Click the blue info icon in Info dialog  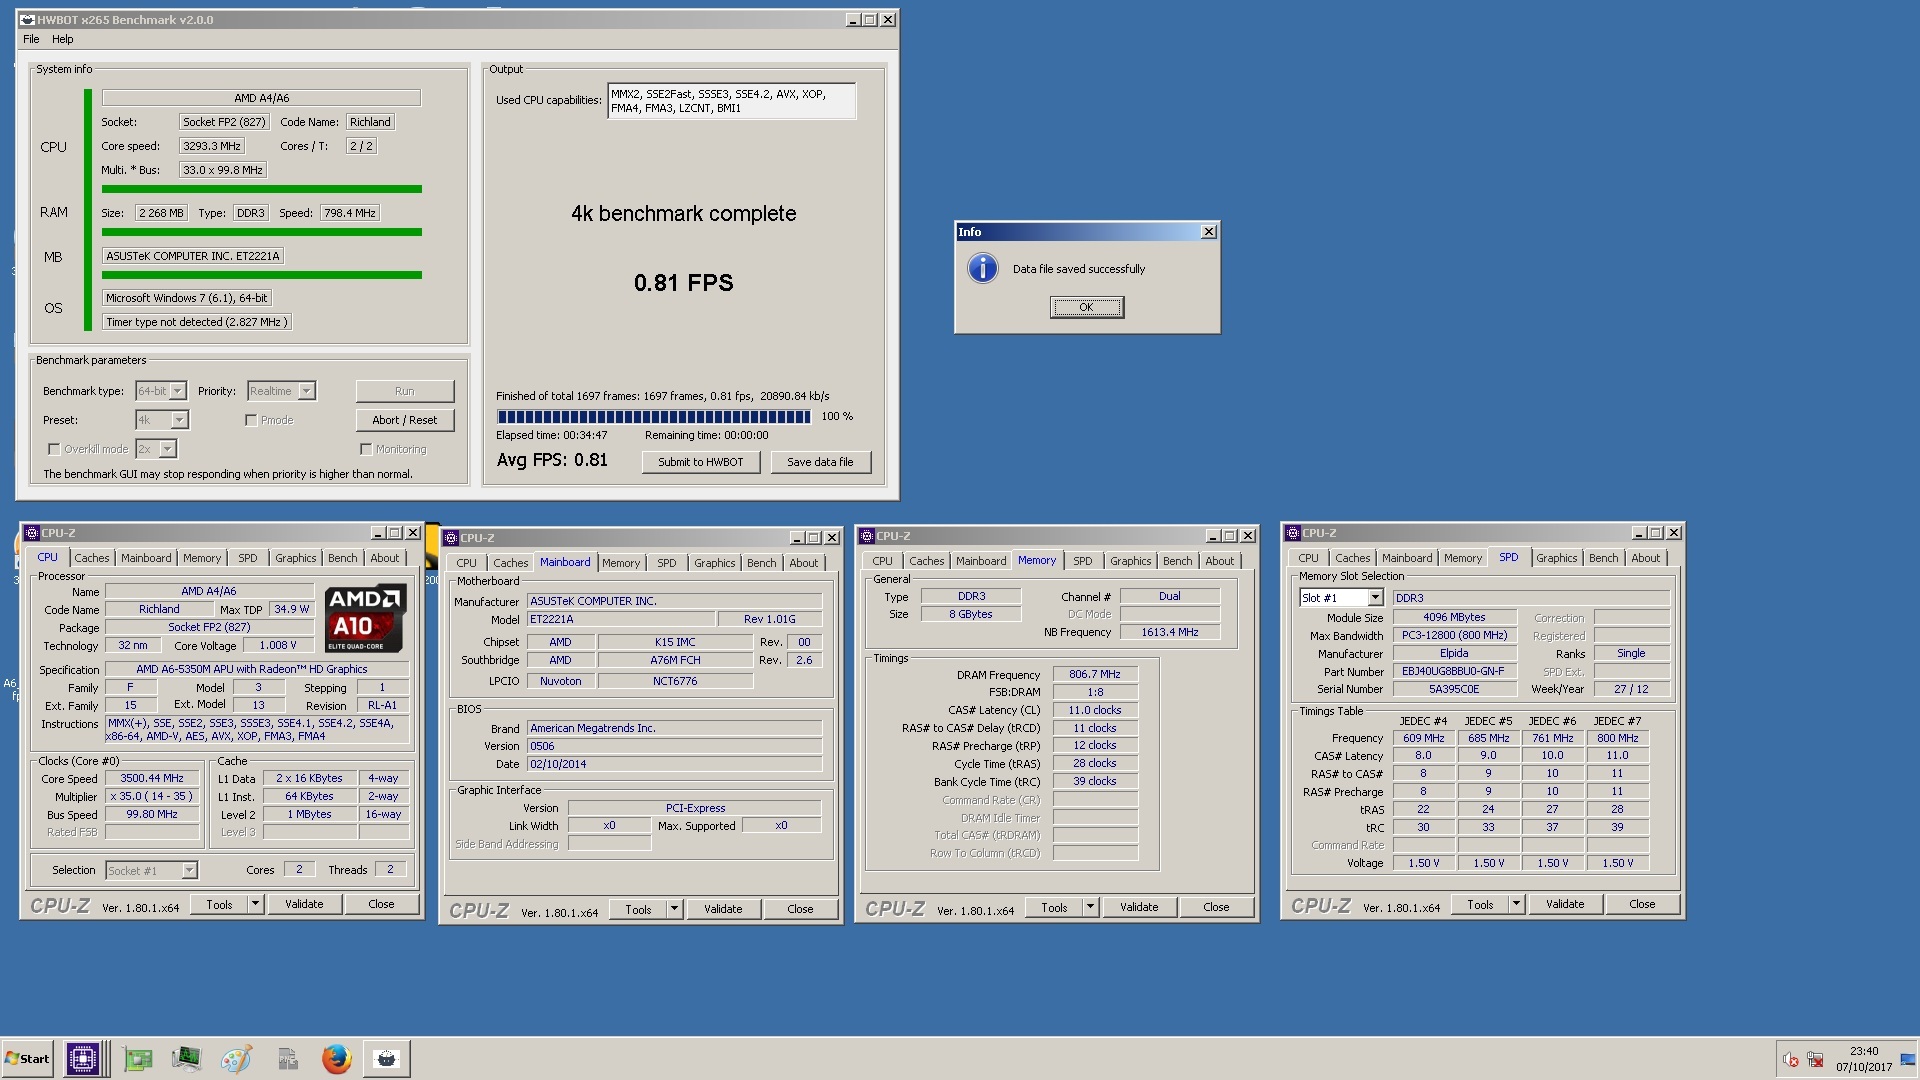tap(983, 268)
